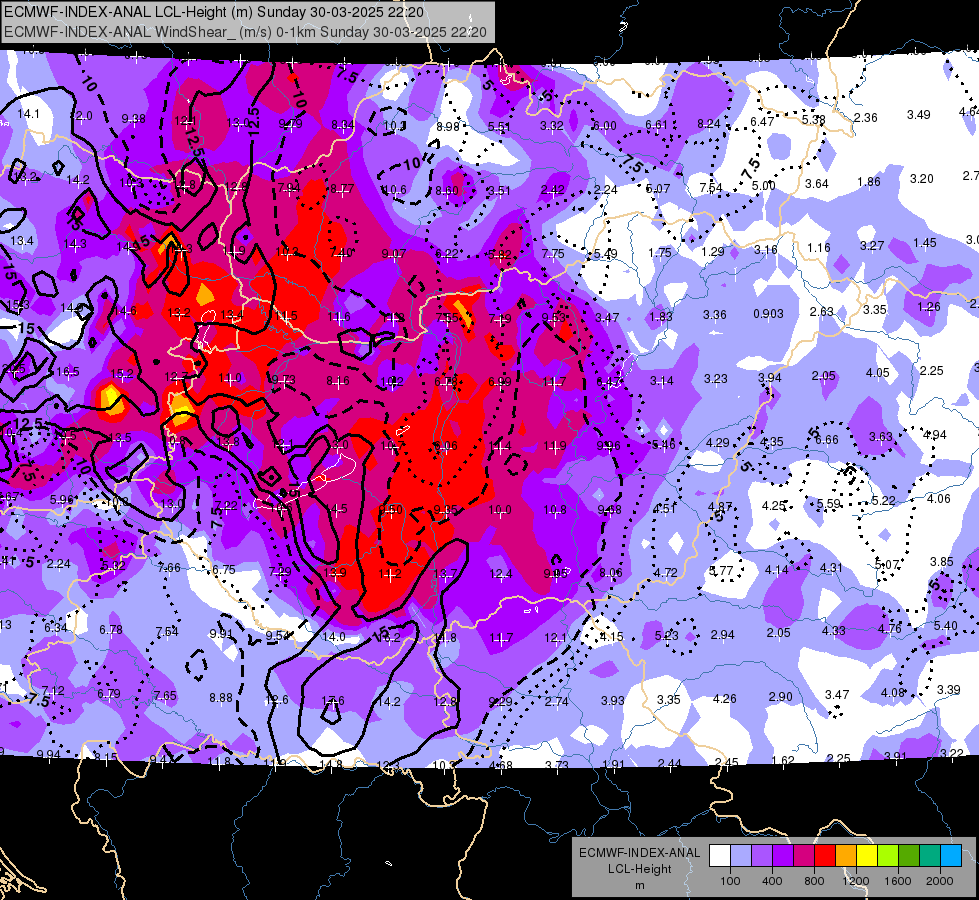Image resolution: width=979 pixels, height=900 pixels.
Task: Click the wind shear value "6.61"
Action: [x=656, y=125]
